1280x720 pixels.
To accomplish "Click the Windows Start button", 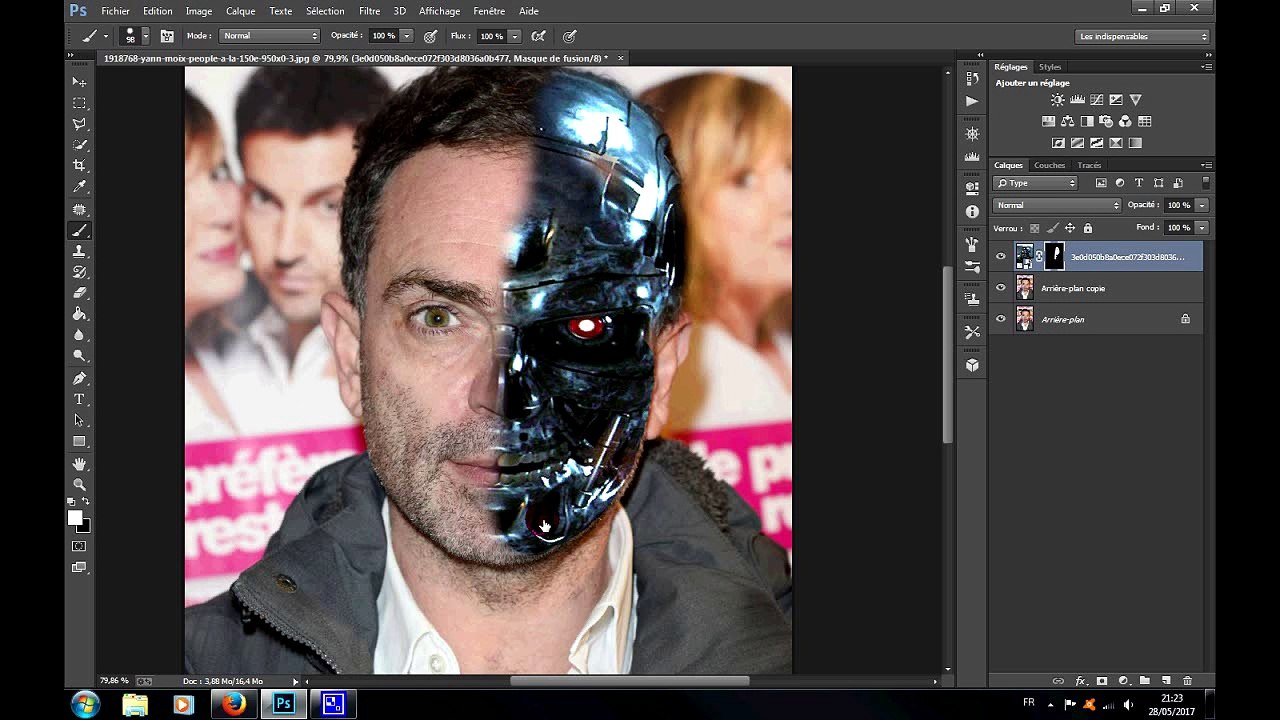I will pyautogui.click(x=85, y=704).
